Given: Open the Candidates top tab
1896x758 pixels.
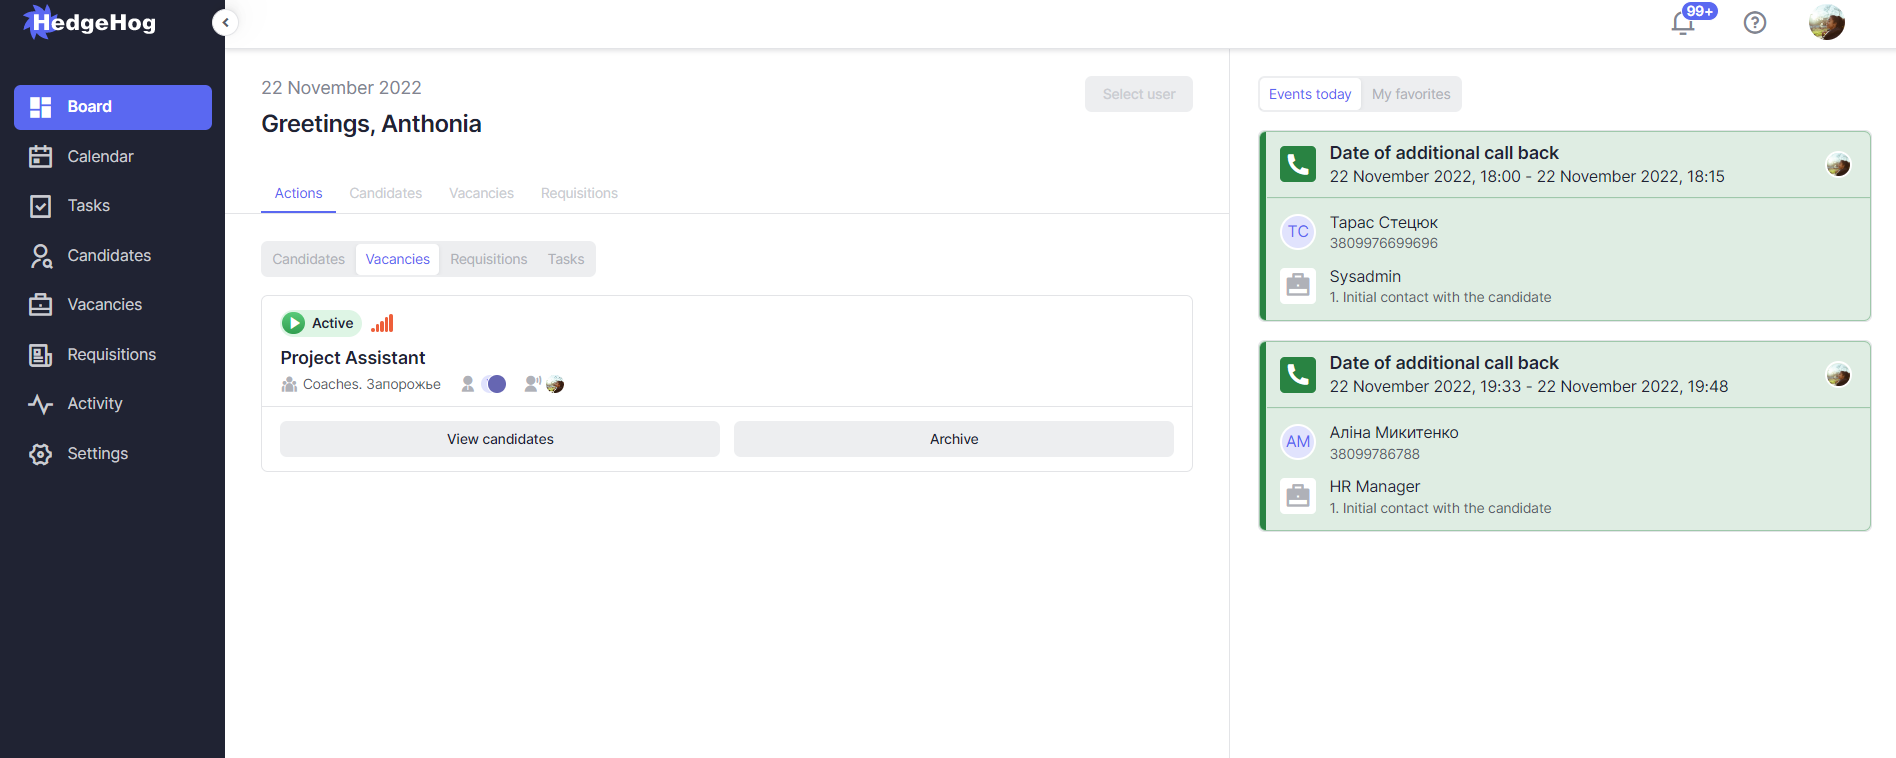Looking at the screenshot, I should coord(385,193).
